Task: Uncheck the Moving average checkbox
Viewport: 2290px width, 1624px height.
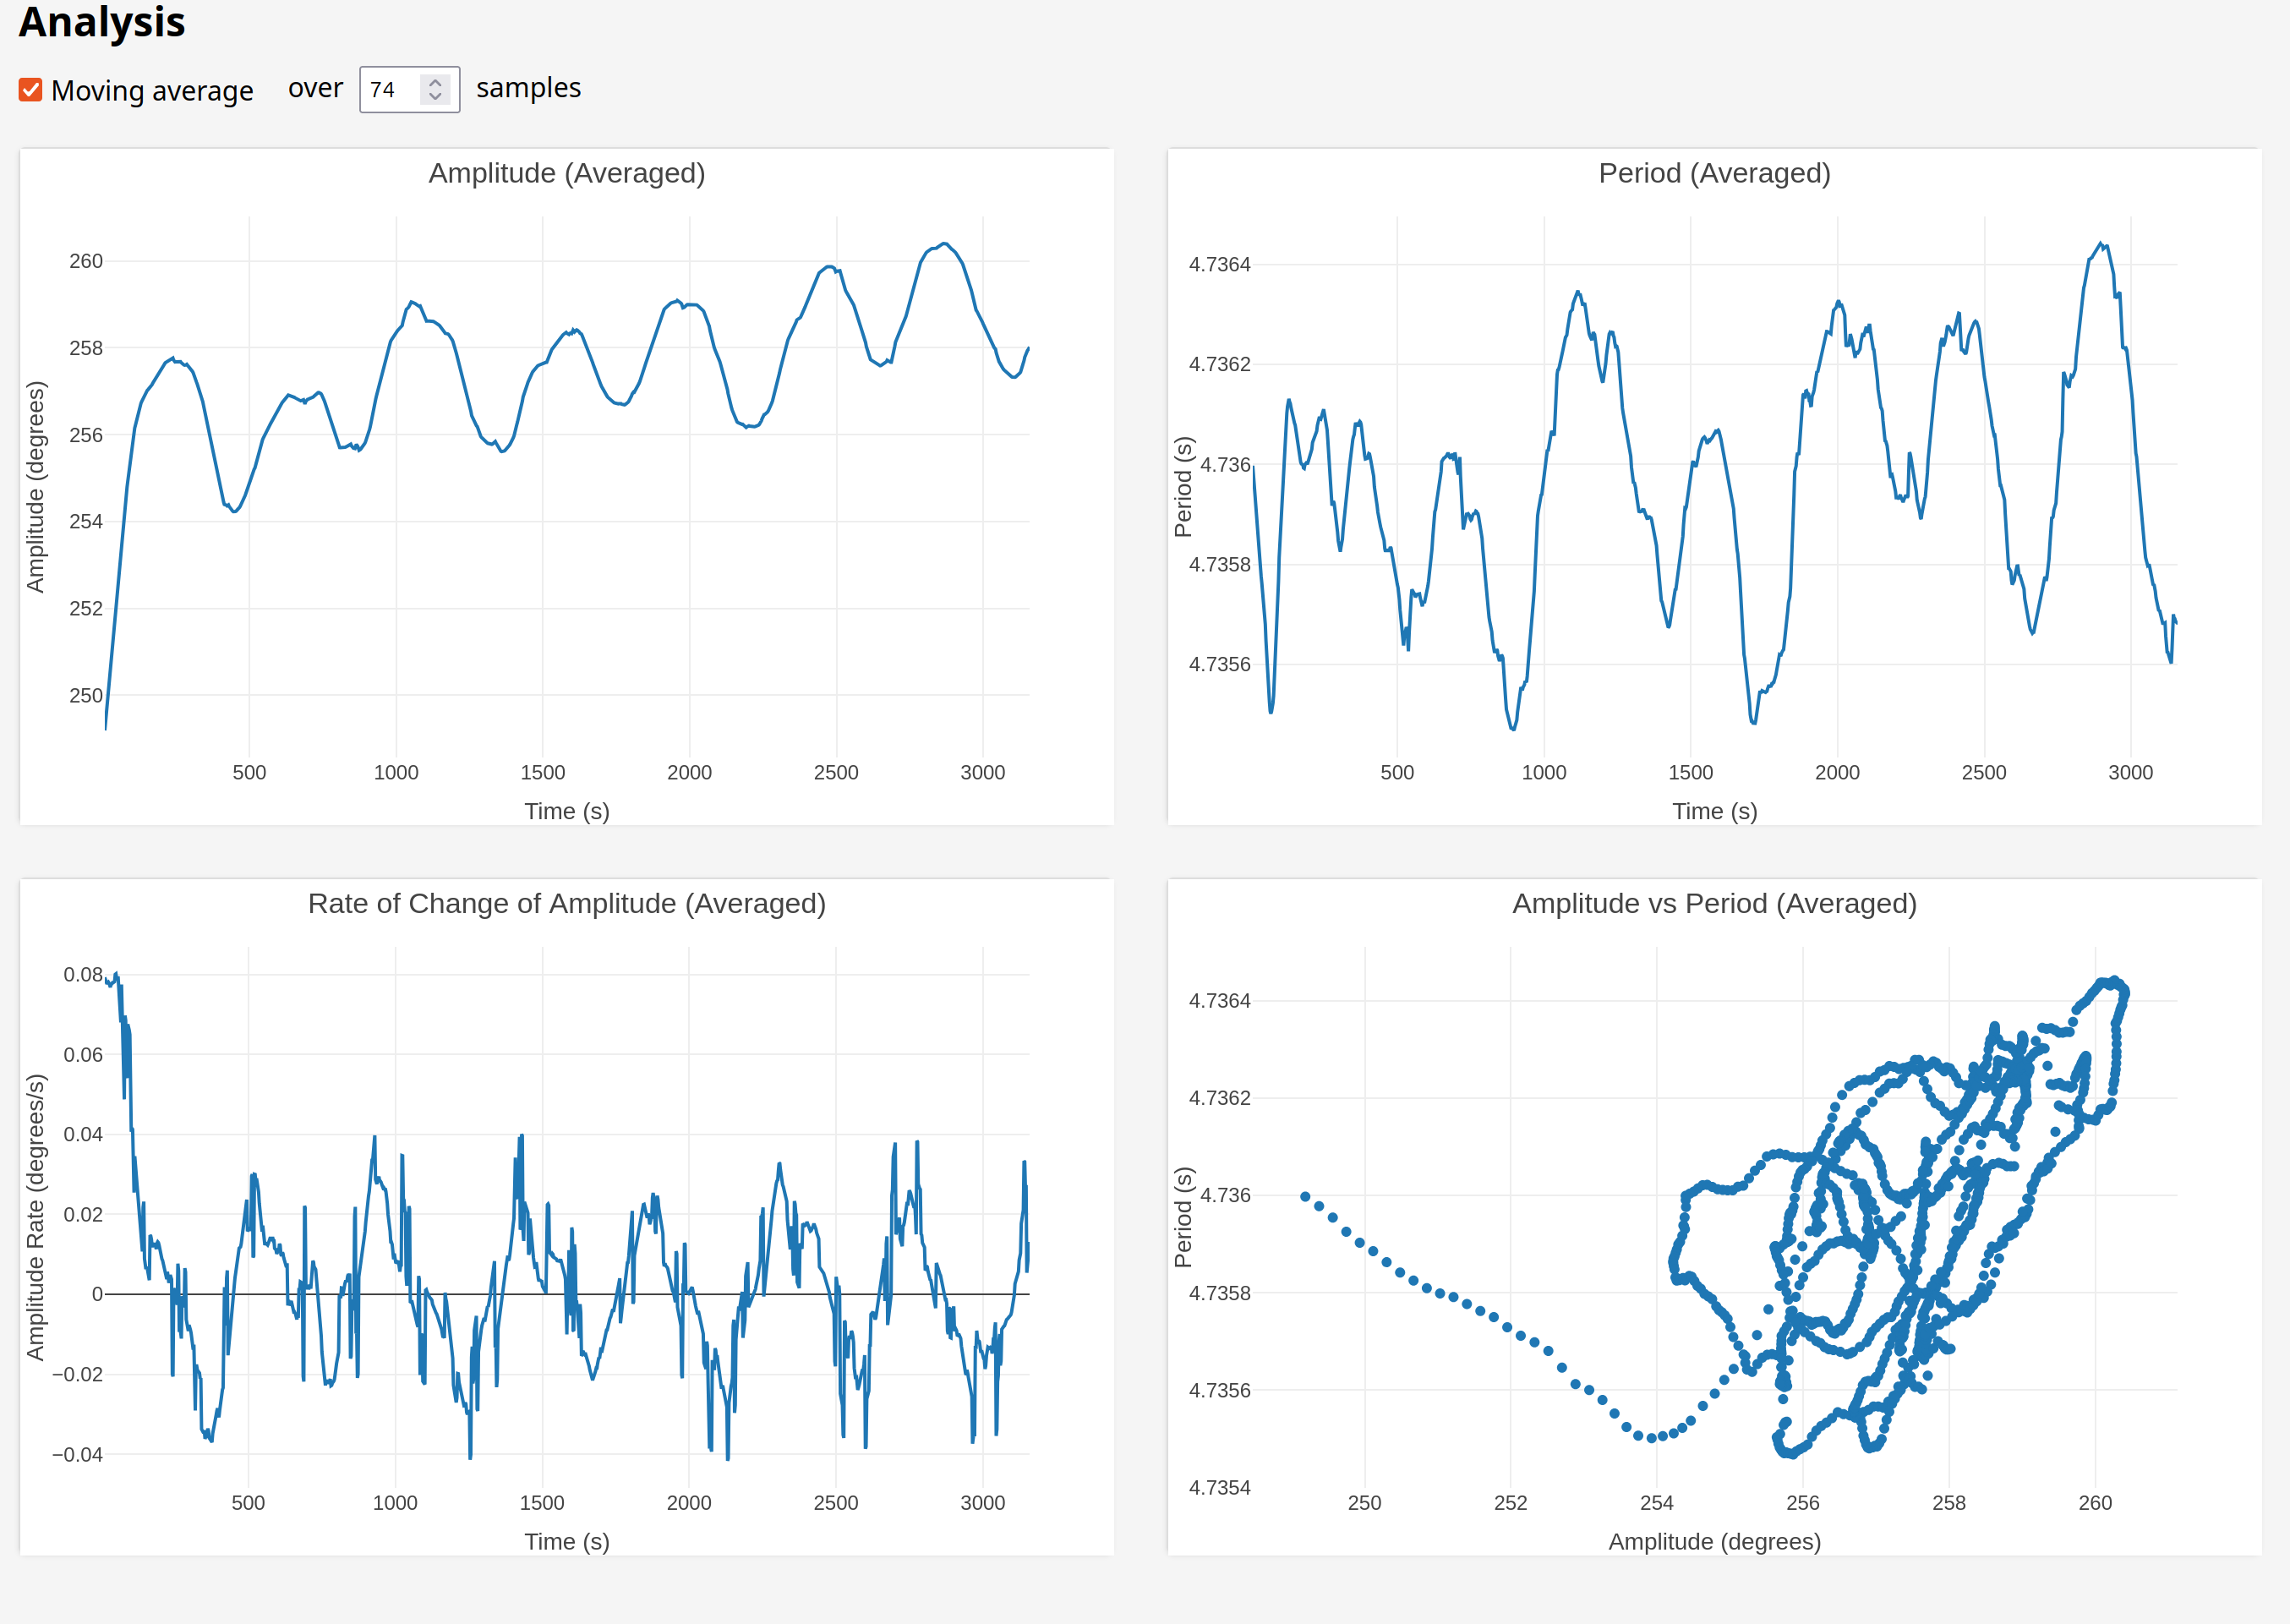Action: [x=30, y=90]
